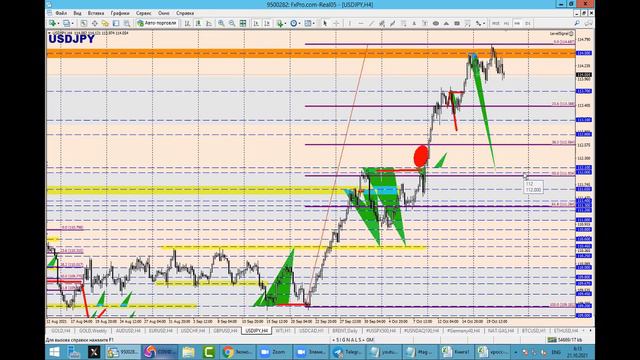Select the triangle drawing tool
This screenshot has height=360, width=640.
446,23
